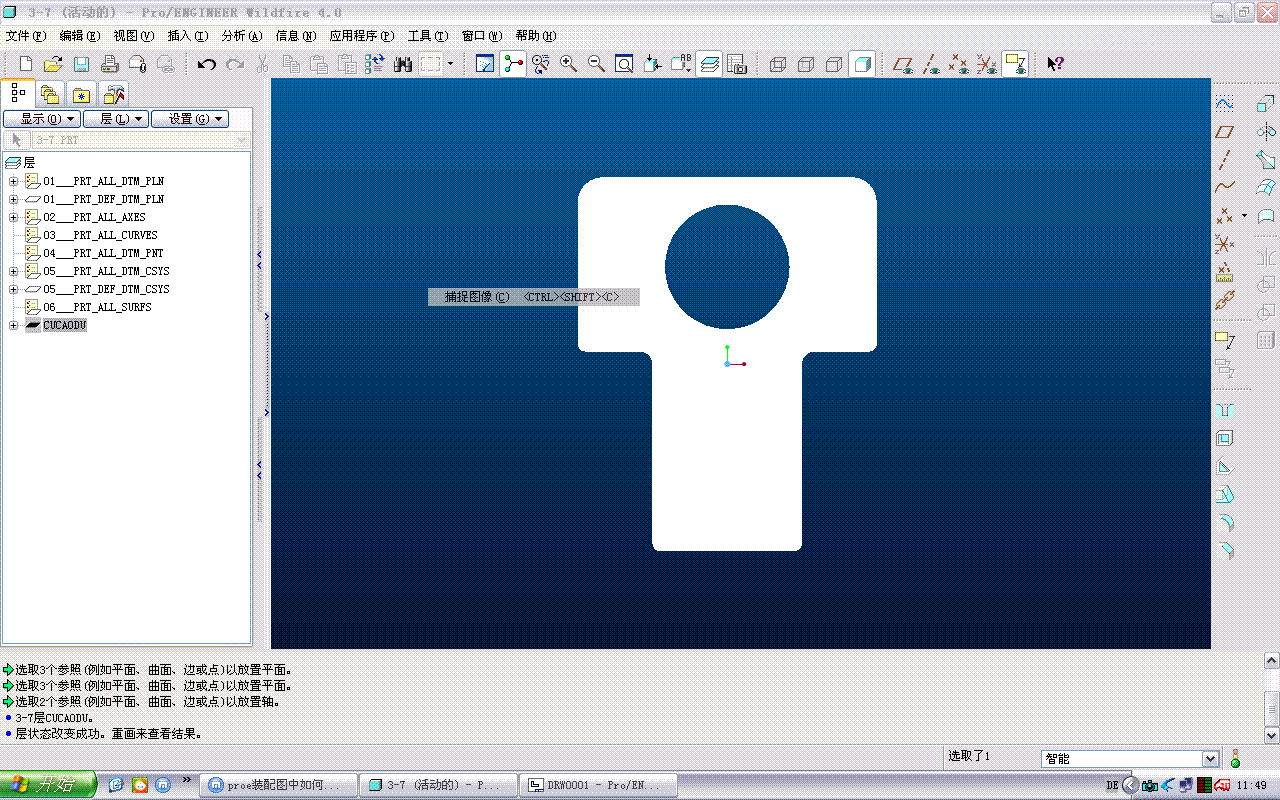Select the Coordinate System tool in right toolbar
The width and height of the screenshot is (1280, 800).
(1224, 244)
